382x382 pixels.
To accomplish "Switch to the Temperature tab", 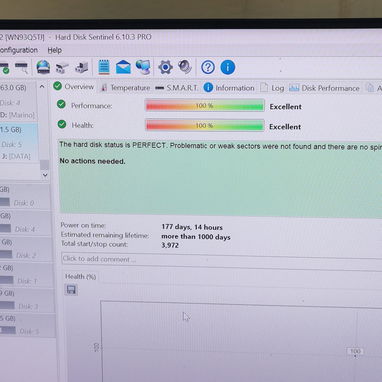I will (x=126, y=88).
